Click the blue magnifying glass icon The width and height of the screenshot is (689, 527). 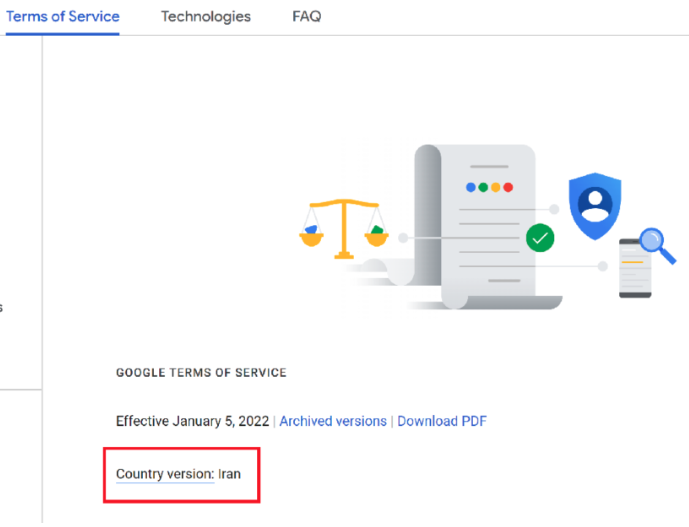657,245
